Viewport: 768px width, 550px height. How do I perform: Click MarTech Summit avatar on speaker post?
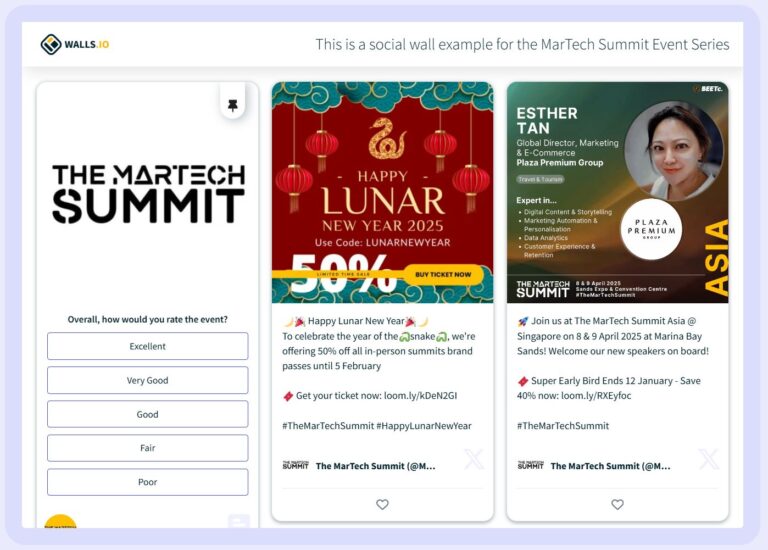[530, 465]
